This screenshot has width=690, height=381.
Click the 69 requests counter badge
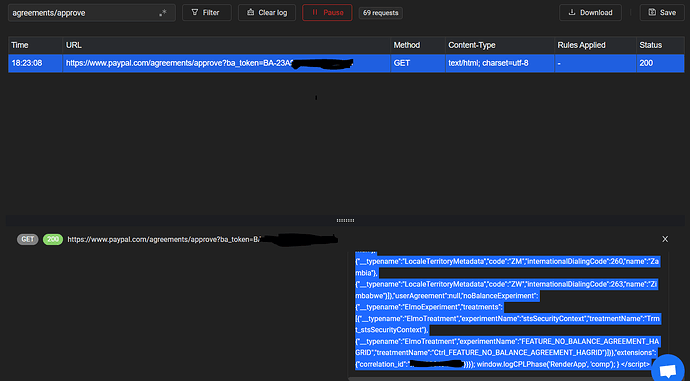click(x=380, y=13)
